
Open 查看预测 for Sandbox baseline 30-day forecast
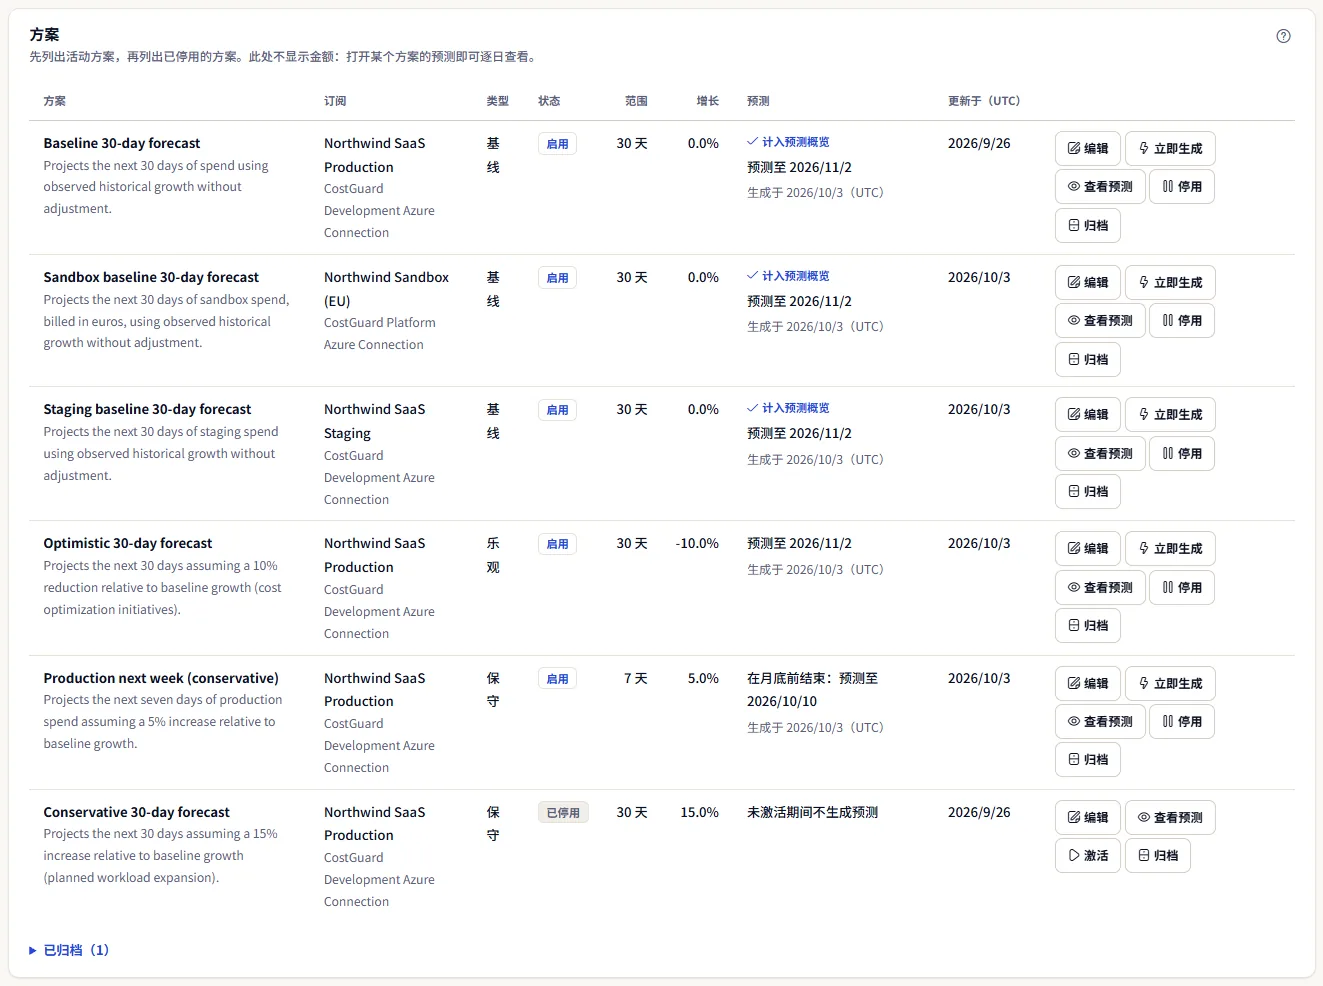tap(1100, 320)
